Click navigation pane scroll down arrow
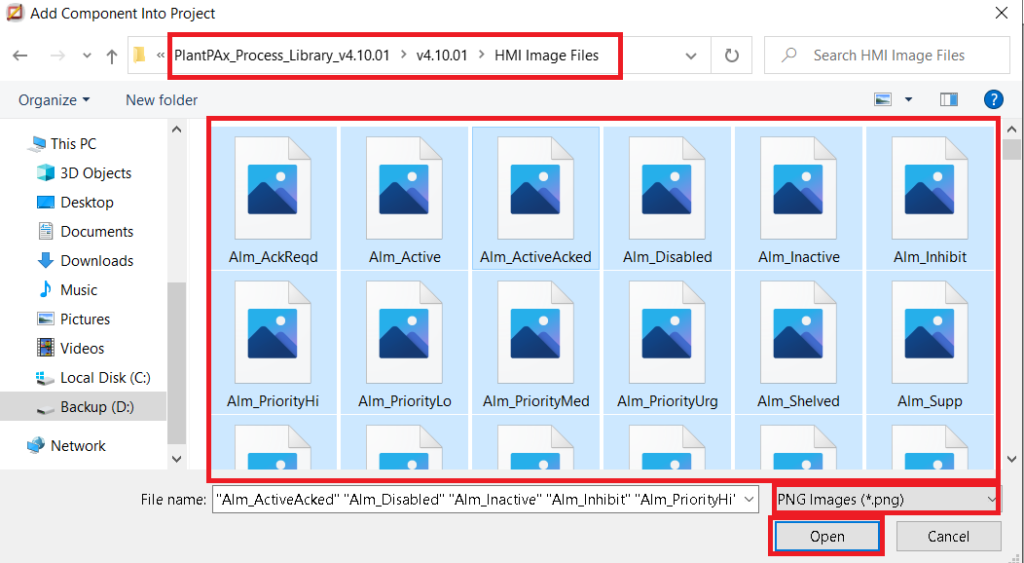Image resolution: width=1024 pixels, height=563 pixels. pos(176,458)
